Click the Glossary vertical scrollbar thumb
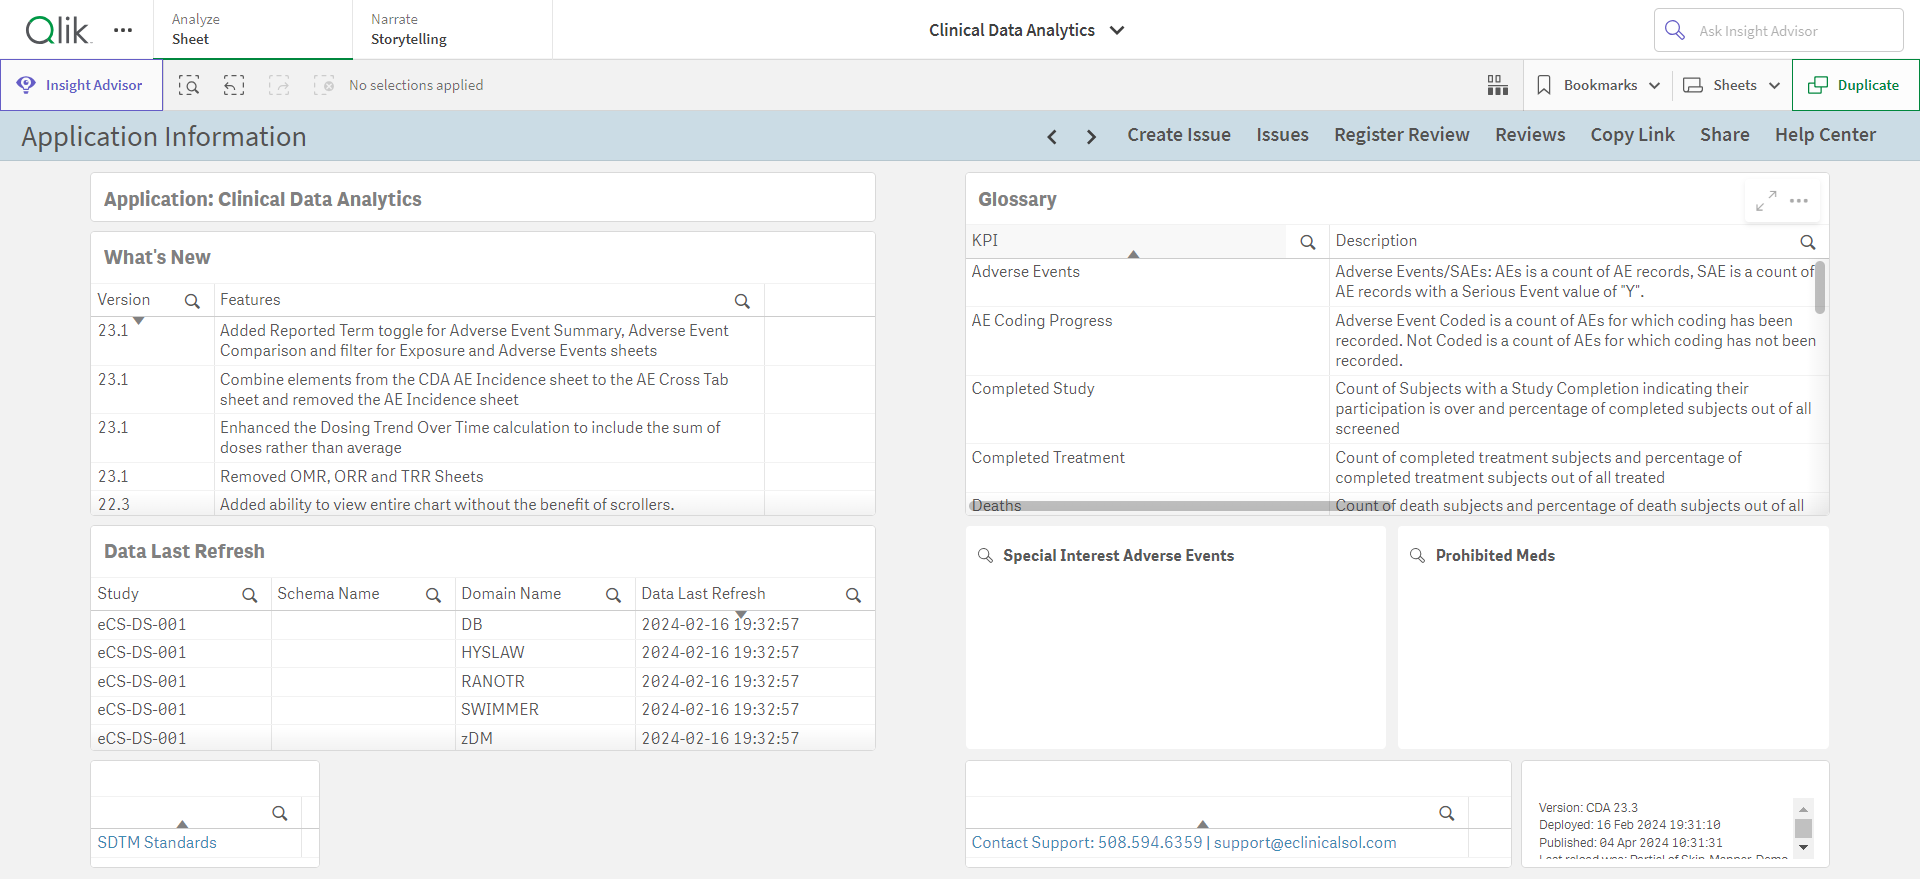Image resolution: width=1920 pixels, height=879 pixels. pyautogui.click(x=1820, y=287)
